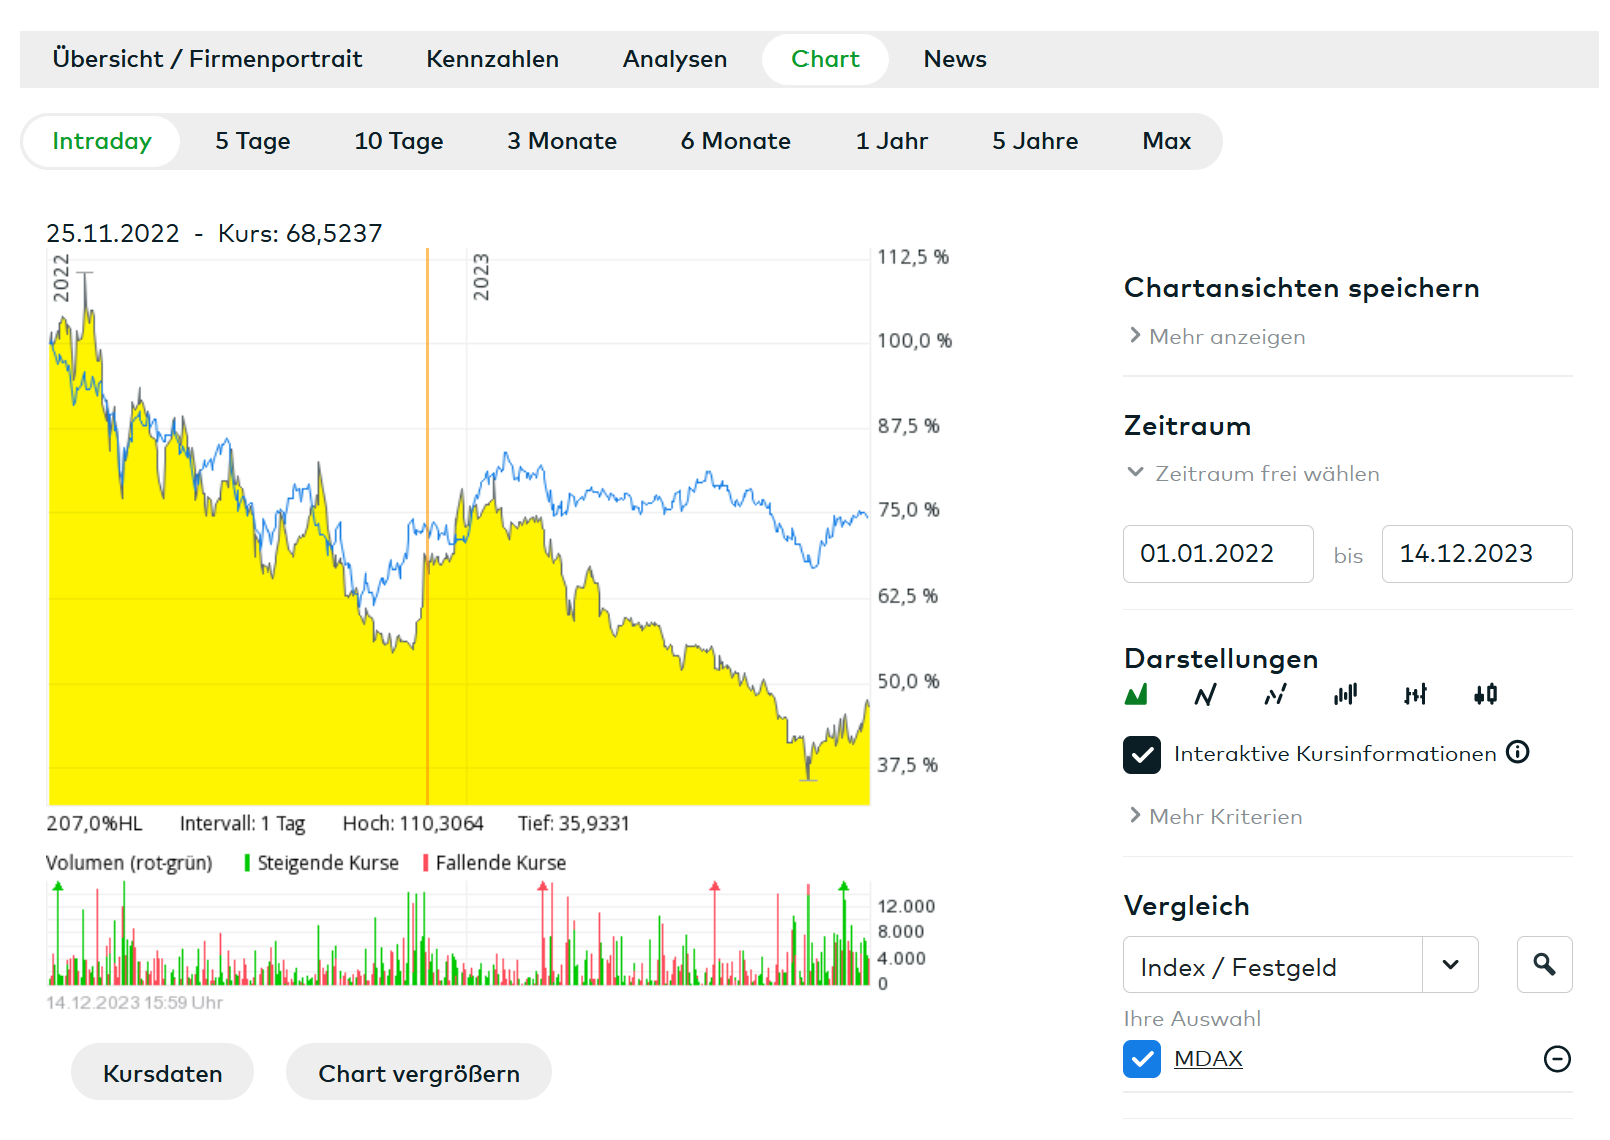The image size is (1610, 1140).
Task: Switch to solid line chart display
Action: [1206, 694]
